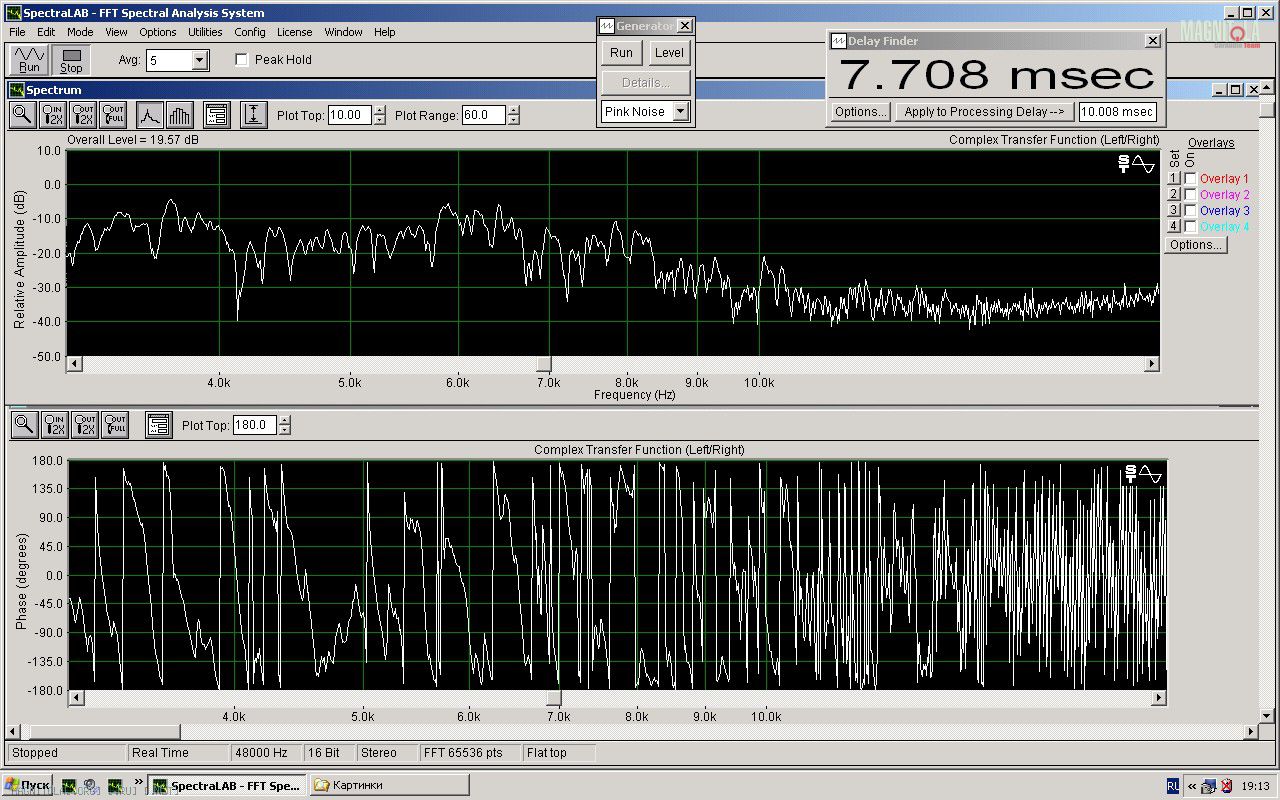Viewport: 1280px width, 800px height.
Task: Click Spectrum plot horizontal scrollbar thumb
Action: 543,365
